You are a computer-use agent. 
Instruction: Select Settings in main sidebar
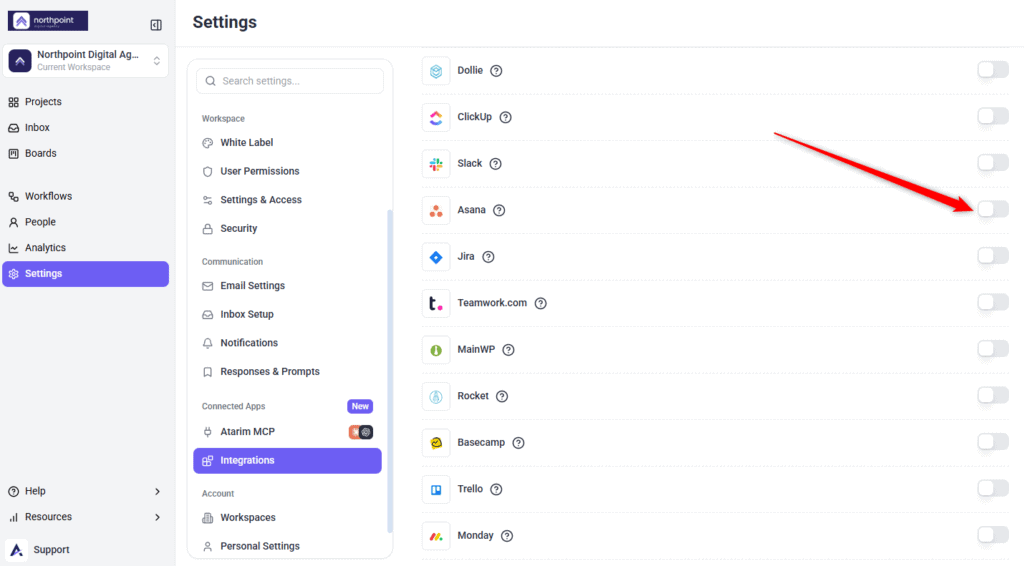click(x=86, y=274)
